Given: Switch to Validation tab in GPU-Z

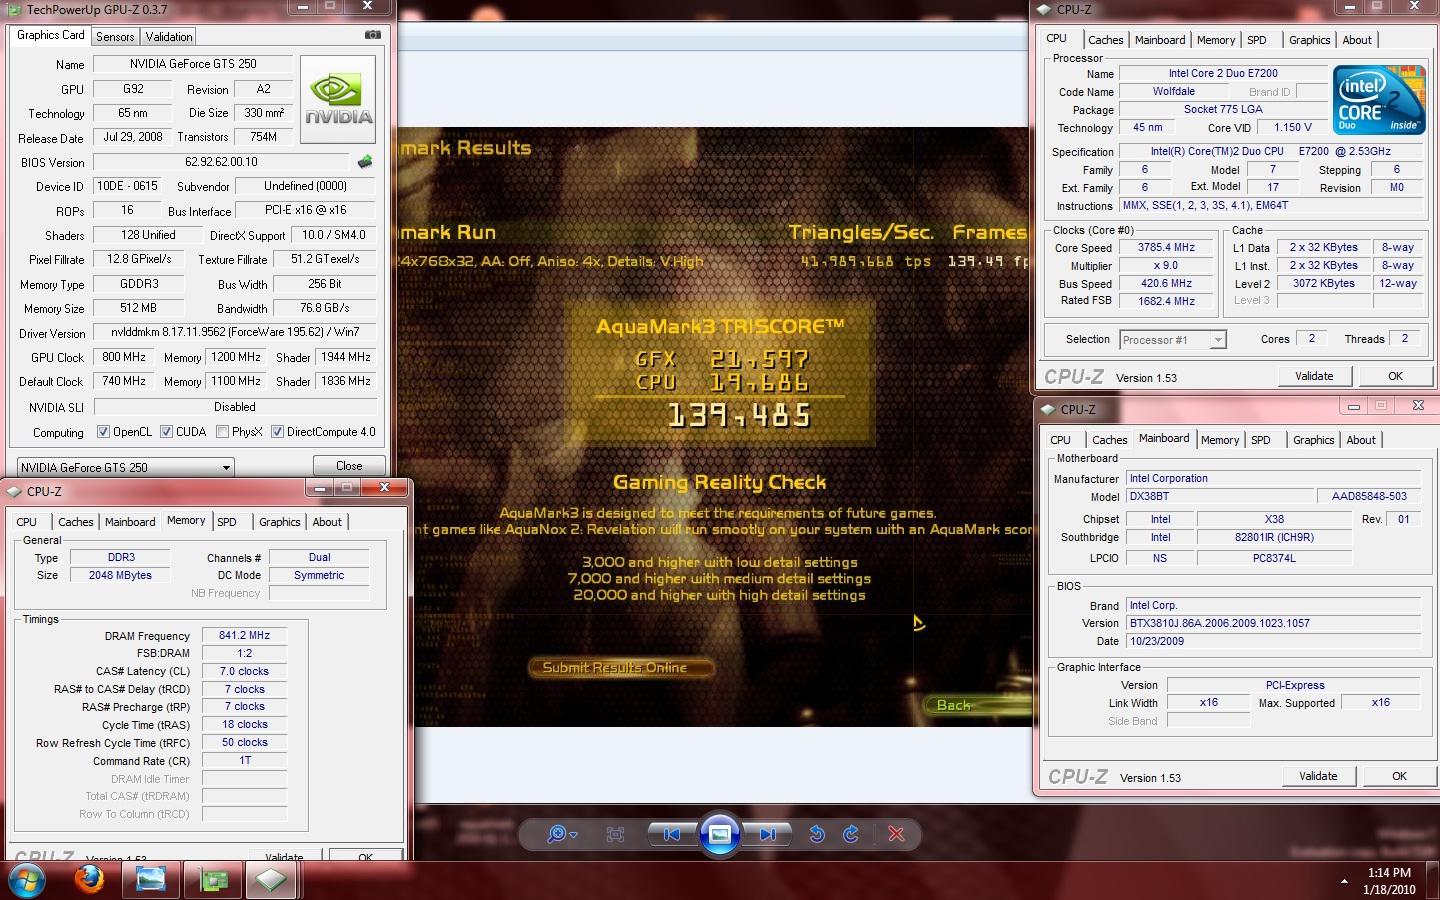Looking at the screenshot, I should 169,37.
